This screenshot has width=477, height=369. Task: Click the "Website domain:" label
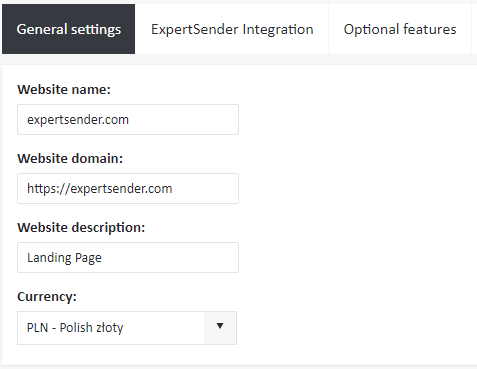click(x=70, y=158)
